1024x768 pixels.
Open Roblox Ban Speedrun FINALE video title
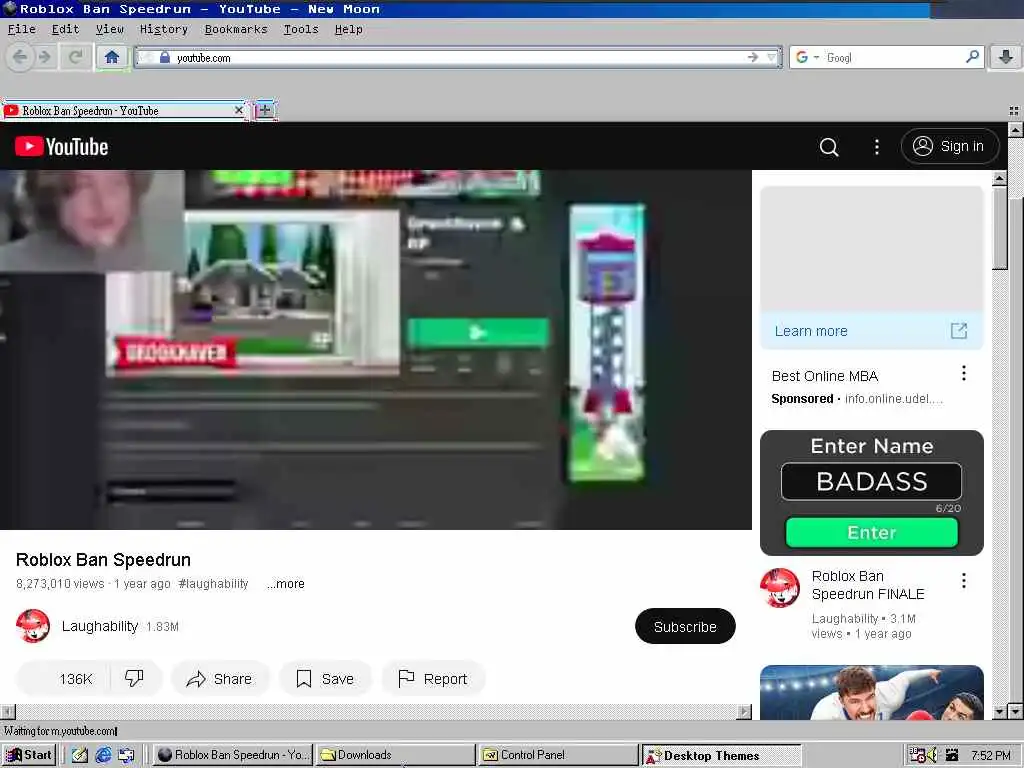tap(868, 585)
